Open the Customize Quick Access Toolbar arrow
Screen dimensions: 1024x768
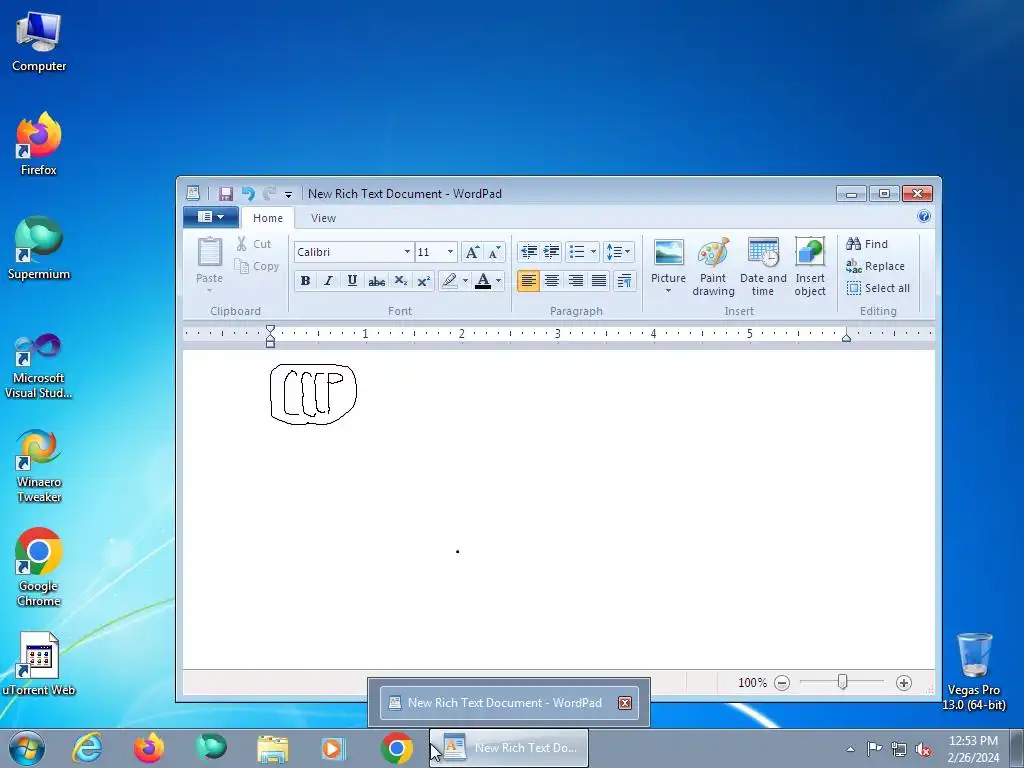pos(288,194)
